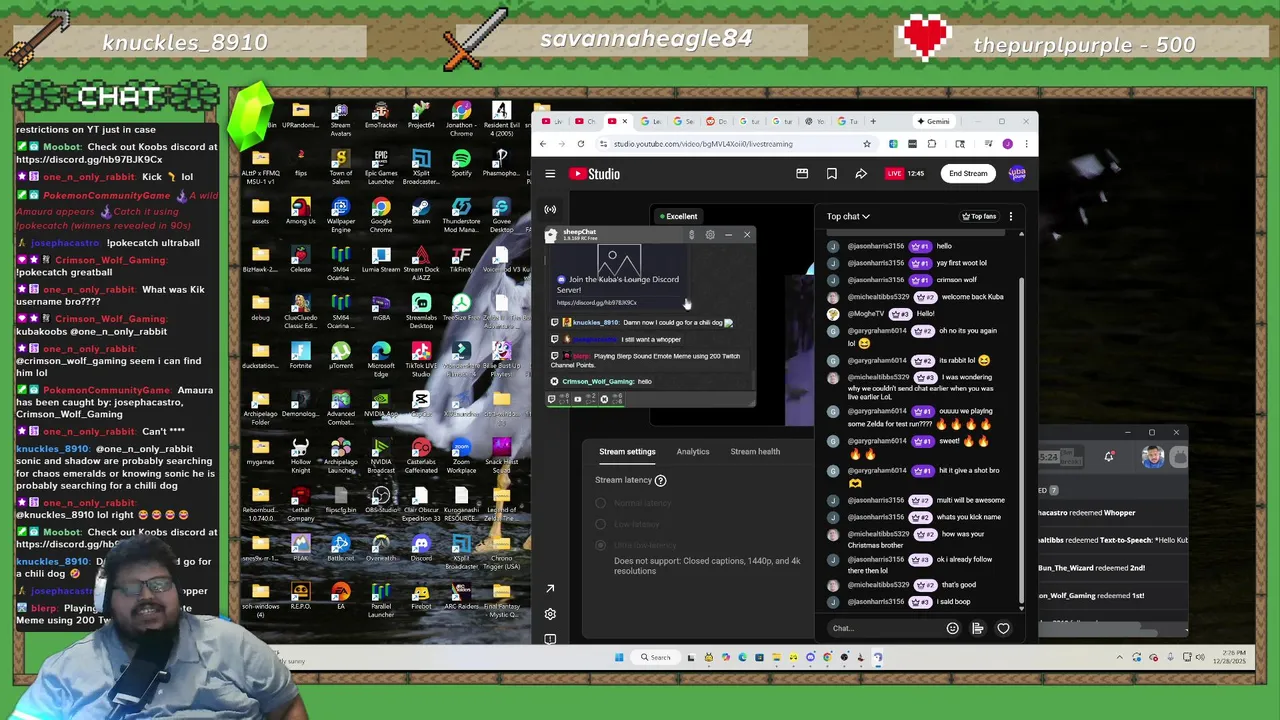The height and width of the screenshot is (720, 1280).
Task: Click the heart icon beside chat input
Action: [1003, 628]
